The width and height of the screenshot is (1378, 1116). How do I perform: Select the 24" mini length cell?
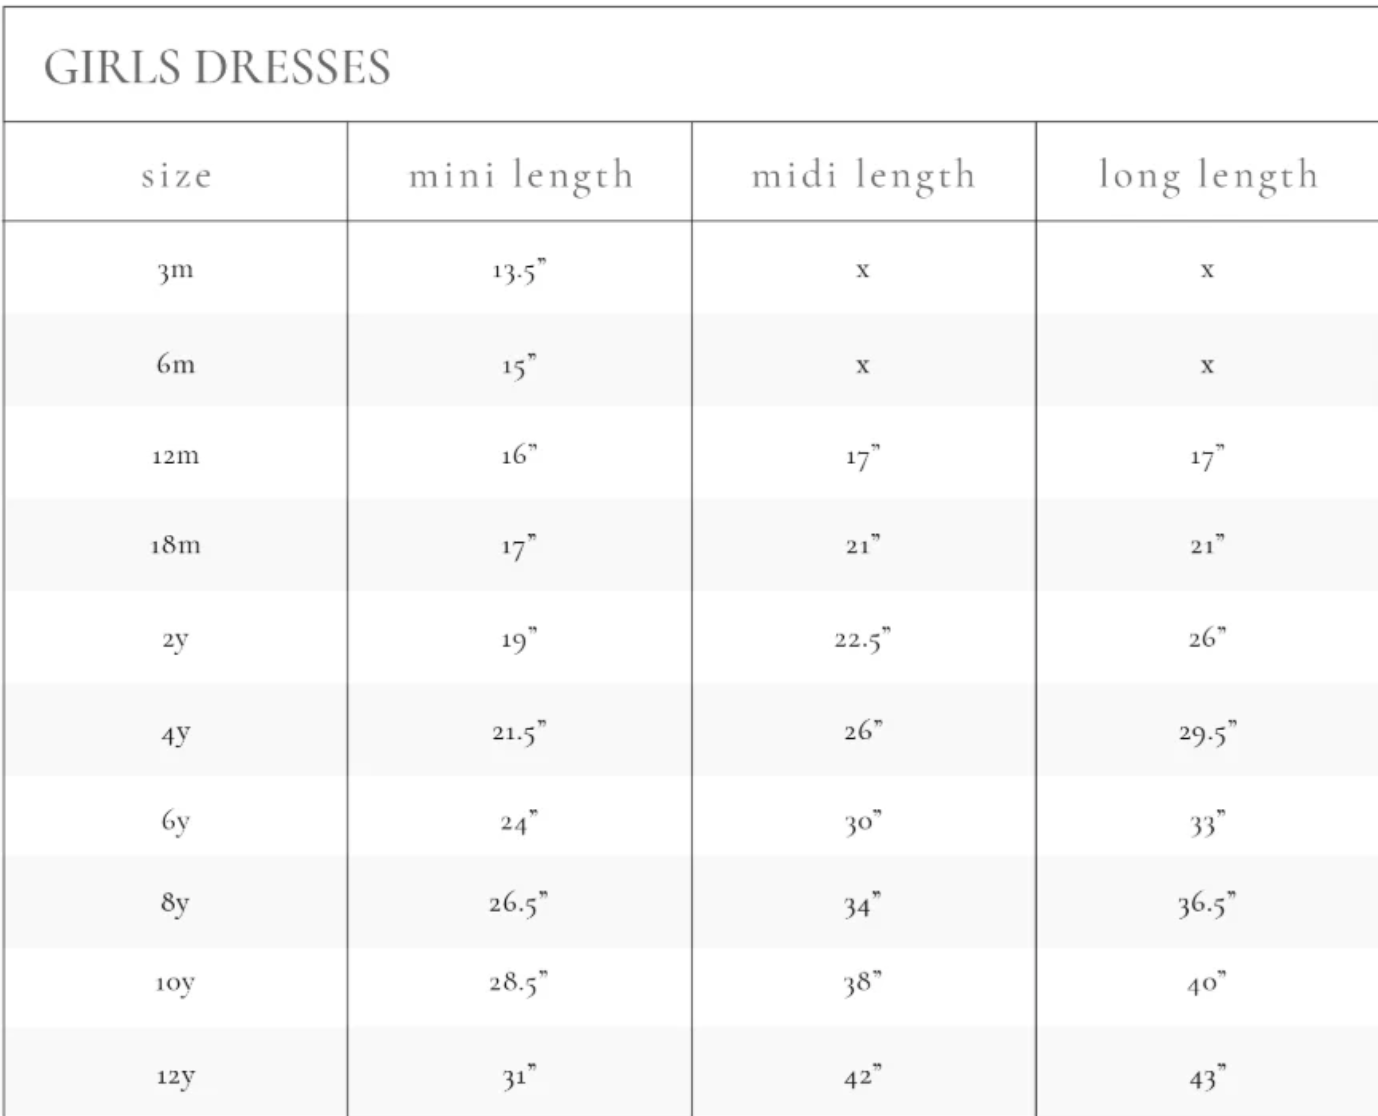coord(520,823)
